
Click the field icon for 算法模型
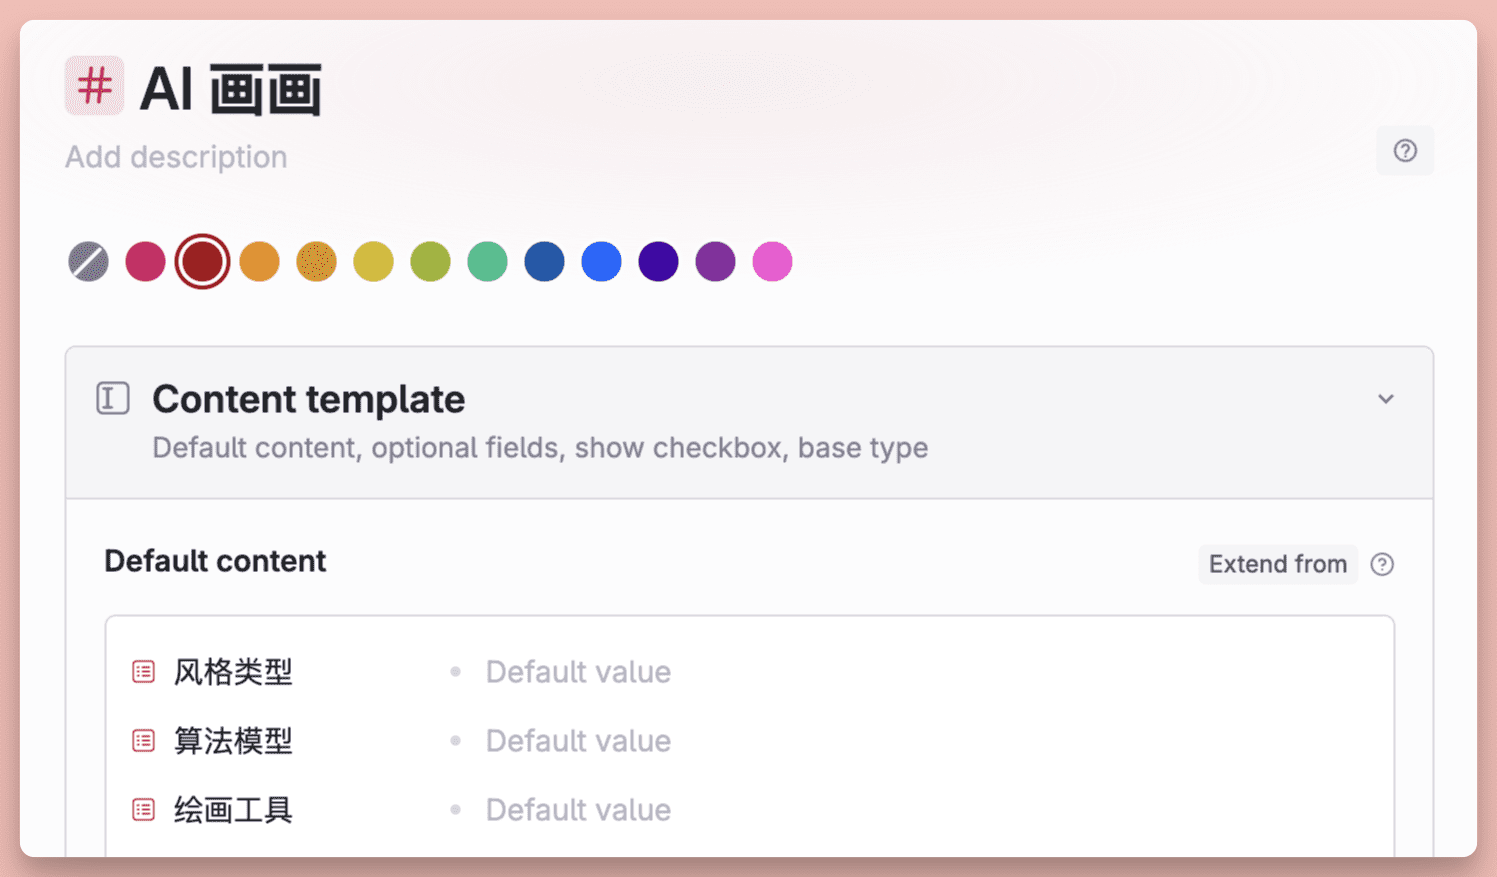tap(144, 741)
